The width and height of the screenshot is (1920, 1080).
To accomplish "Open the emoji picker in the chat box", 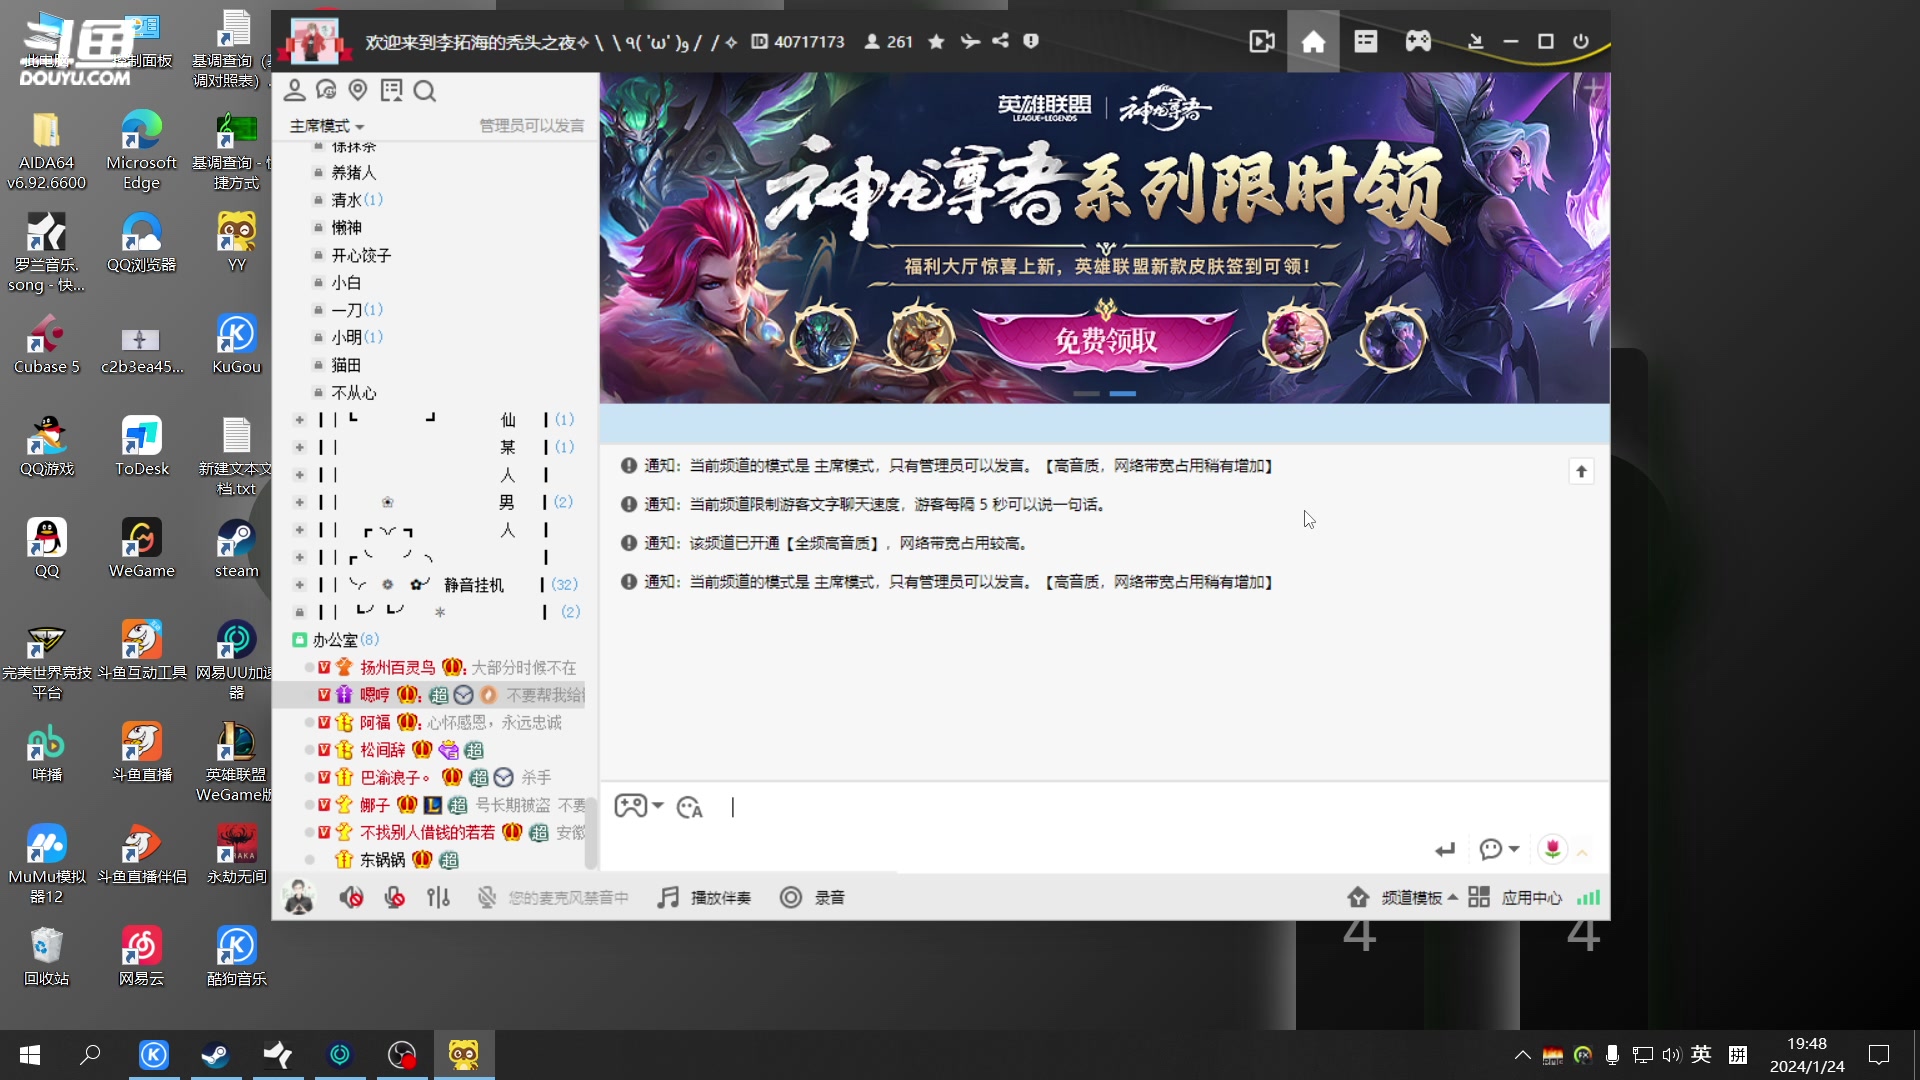I will click(690, 807).
